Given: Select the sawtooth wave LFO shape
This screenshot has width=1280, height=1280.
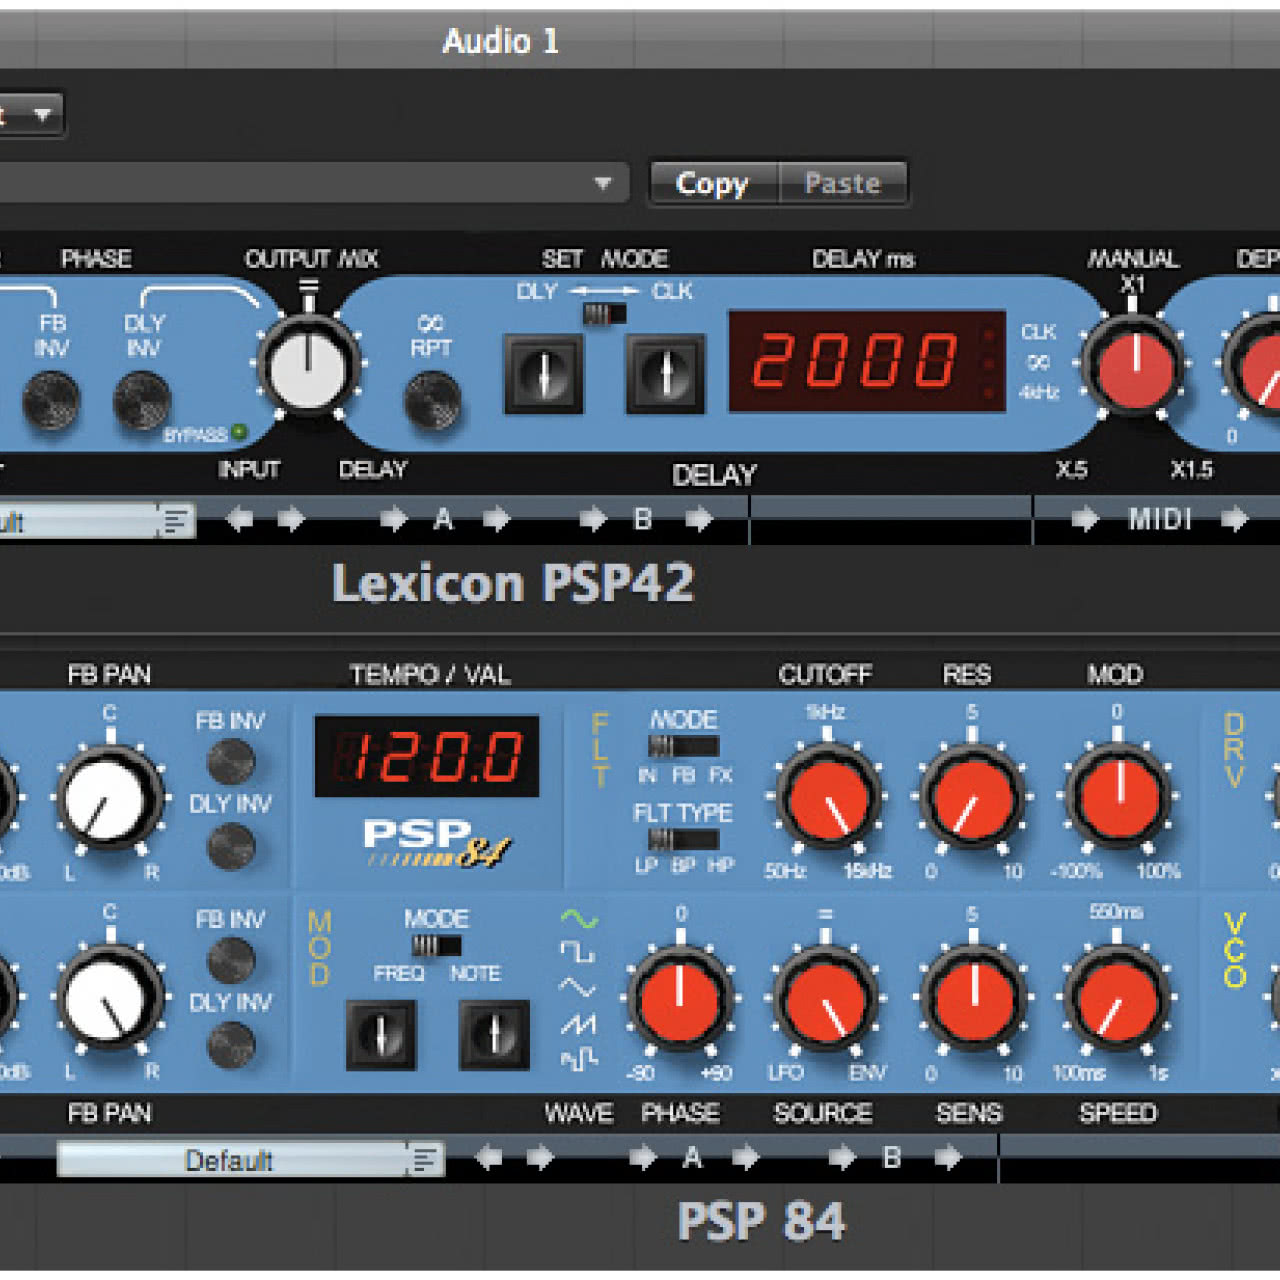Looking at the screenshot, I should [578, 1023].
